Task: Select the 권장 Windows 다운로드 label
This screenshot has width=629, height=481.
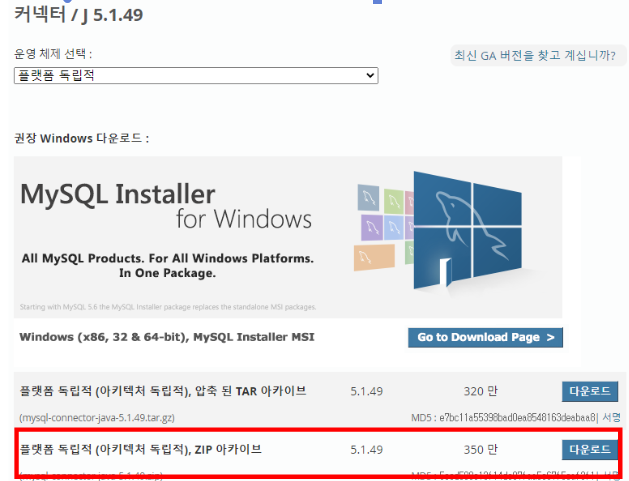Action: (82, 138)
